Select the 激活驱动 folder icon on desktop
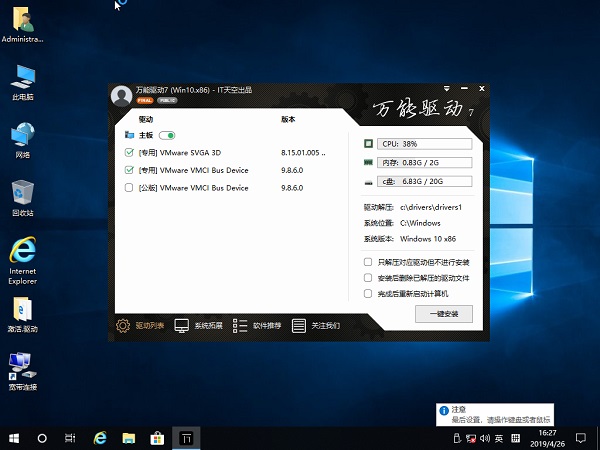 click(22, 311)
